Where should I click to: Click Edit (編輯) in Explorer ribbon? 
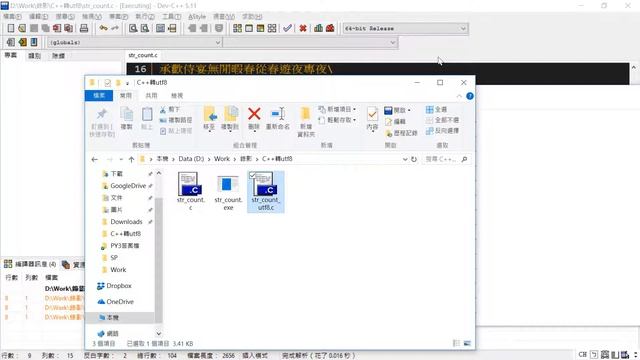396,122
